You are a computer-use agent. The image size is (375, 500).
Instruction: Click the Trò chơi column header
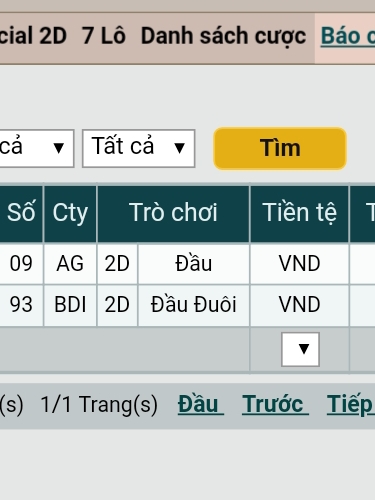coord(173,214)
